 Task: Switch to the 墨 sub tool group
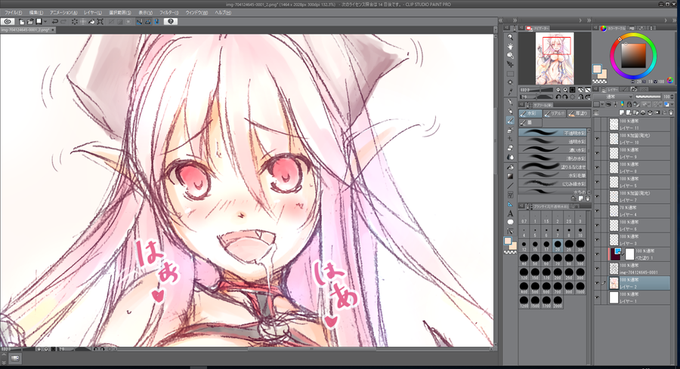click(530, 123)
